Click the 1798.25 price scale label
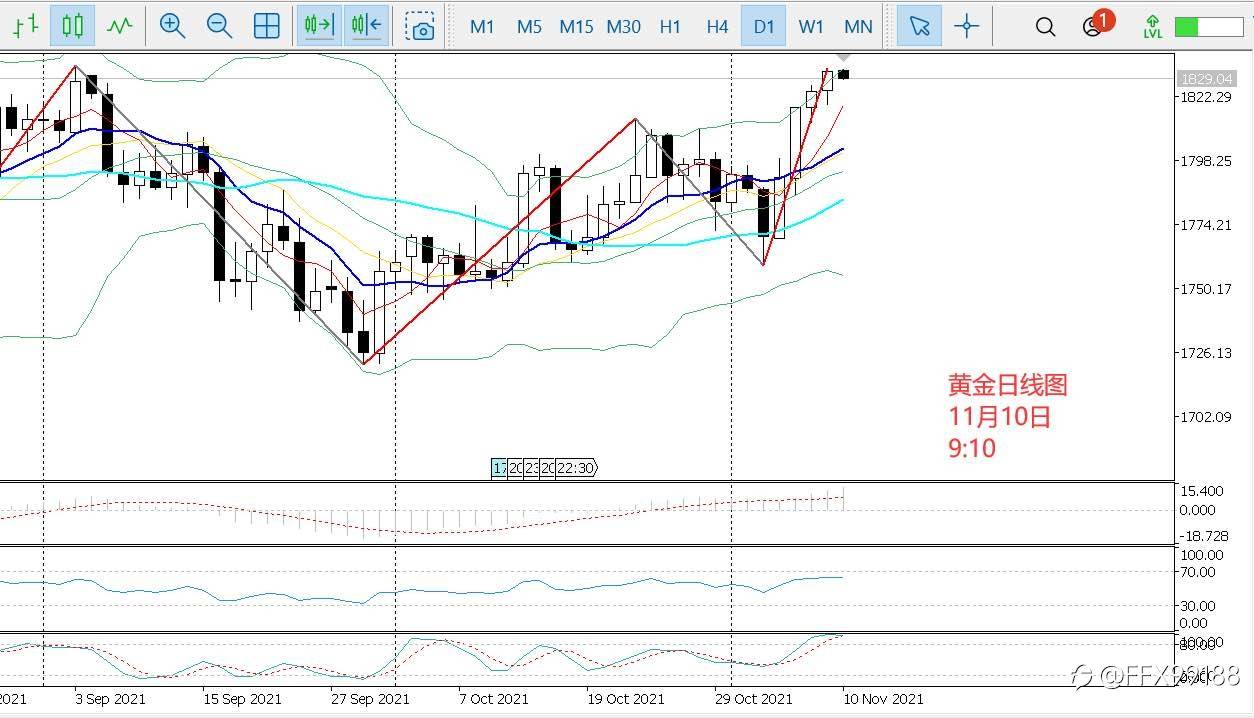The height and width of the screenshot is (718, 1254). pyautogui.click(x=1205, y=161)
